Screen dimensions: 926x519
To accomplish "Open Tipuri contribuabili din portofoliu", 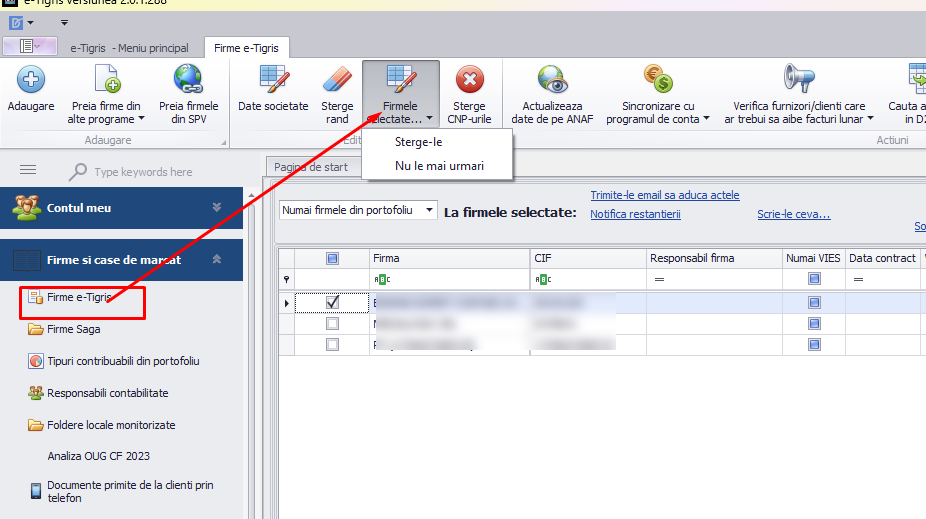I will click(114, 361).
